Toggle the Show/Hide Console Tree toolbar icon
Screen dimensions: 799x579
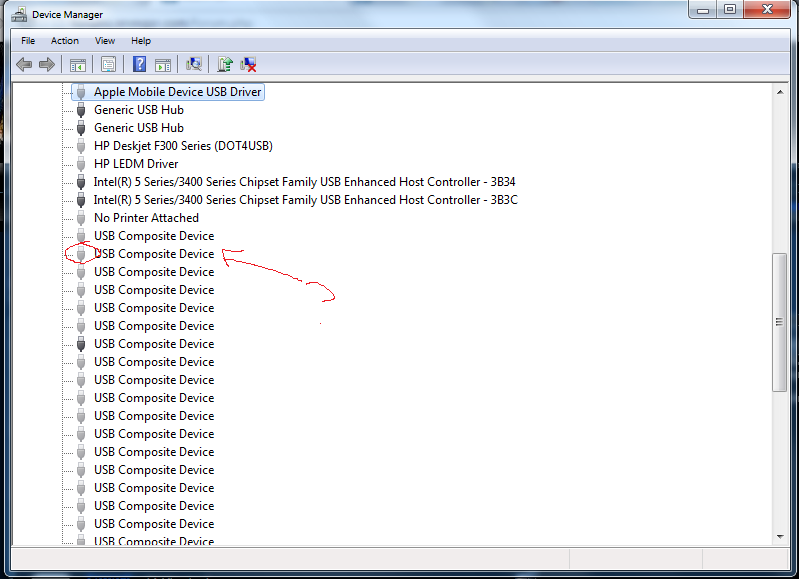(x=77, y=65)
